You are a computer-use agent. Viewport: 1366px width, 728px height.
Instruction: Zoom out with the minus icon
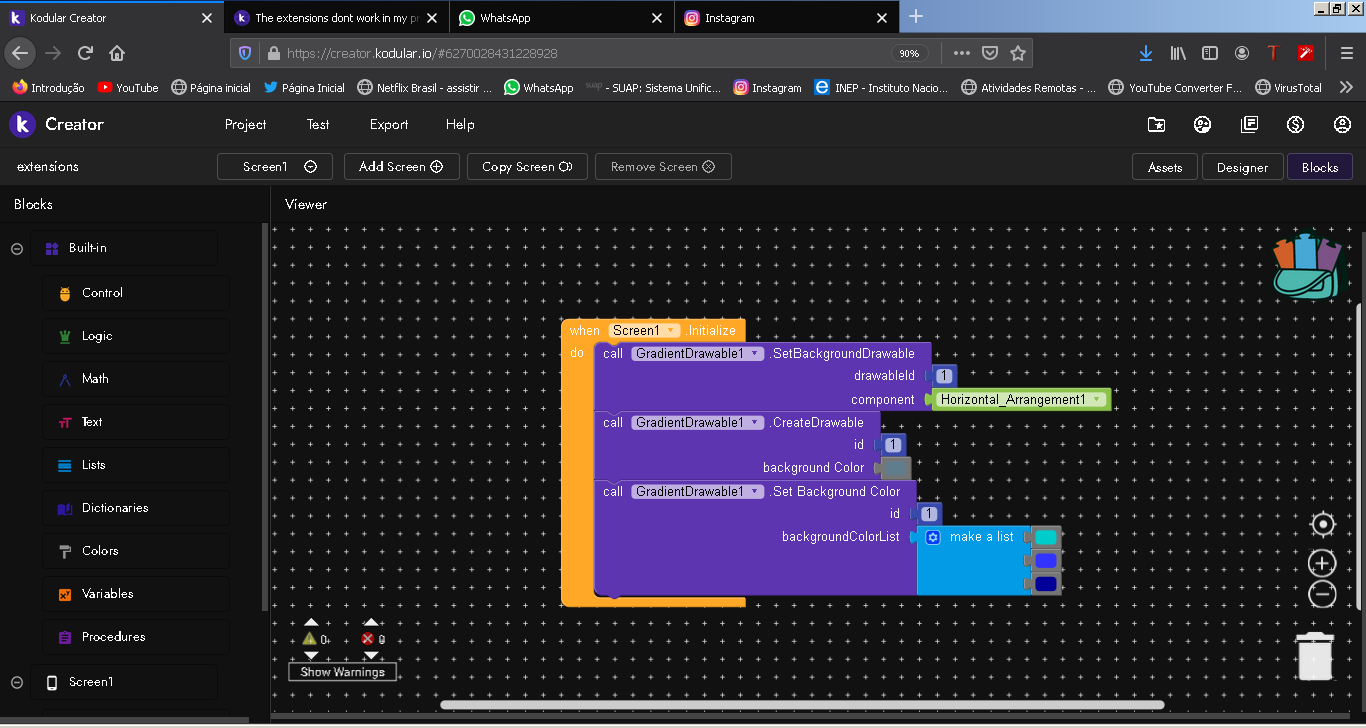(x=1322, y=594)
